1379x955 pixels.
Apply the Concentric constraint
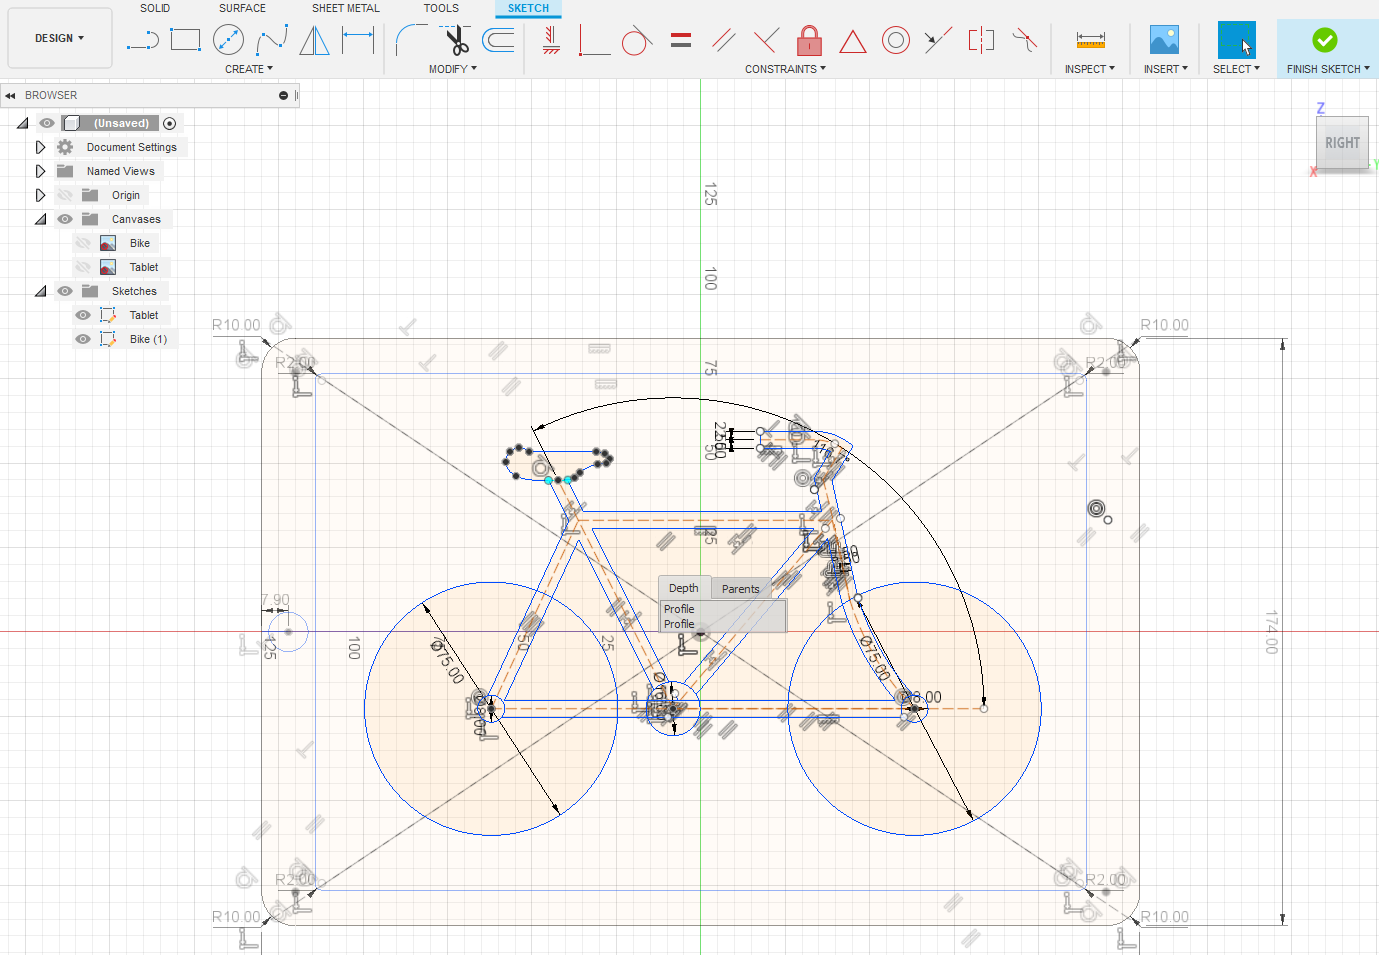coord(896,41)
